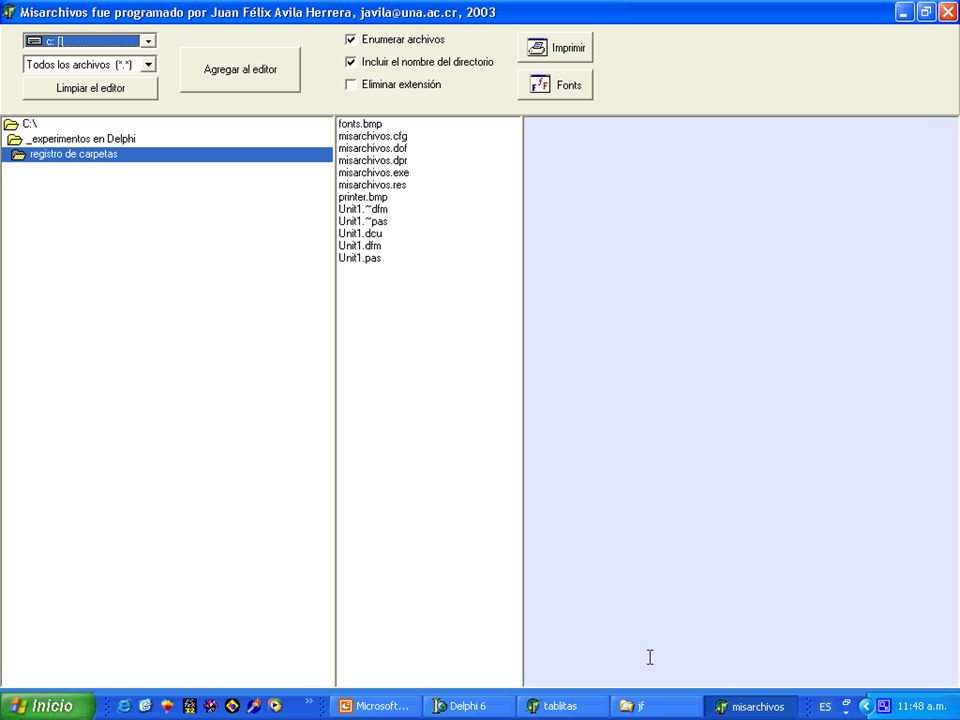Click the 'Limpiar el editor' button

[91, 88]
